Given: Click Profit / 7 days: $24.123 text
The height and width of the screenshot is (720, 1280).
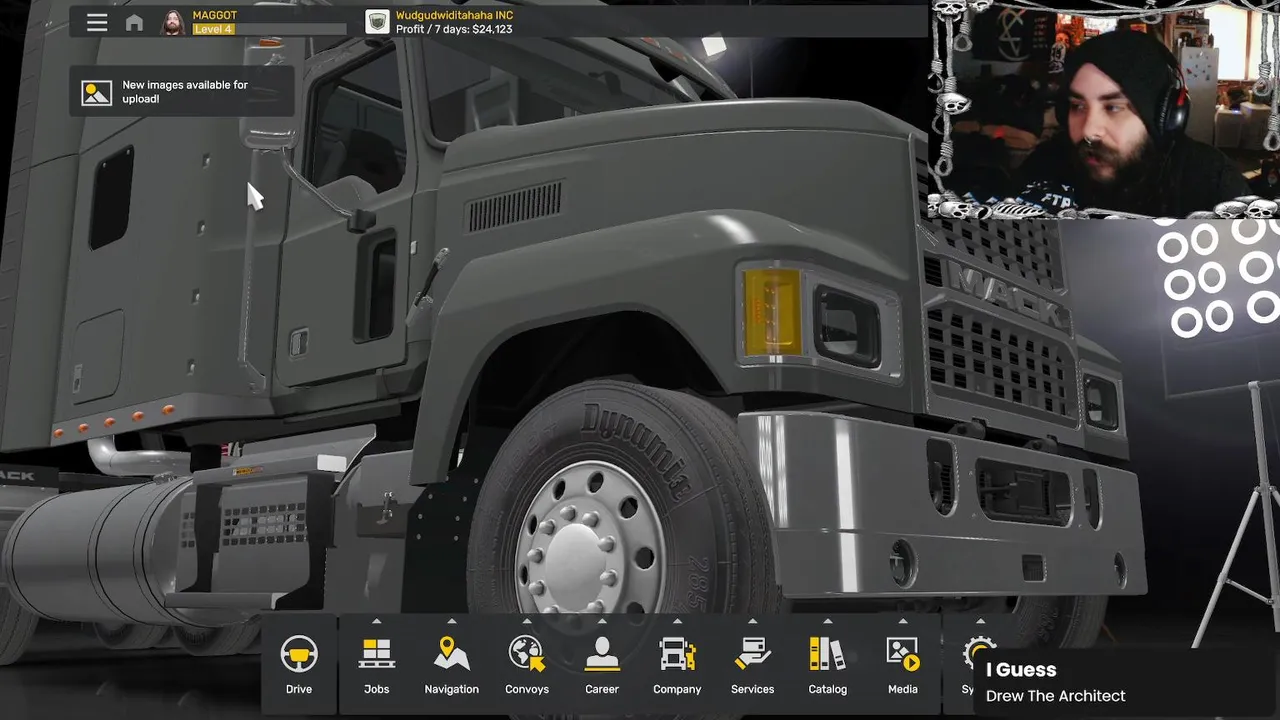Looking at the screenshot, I should [454, 29].
